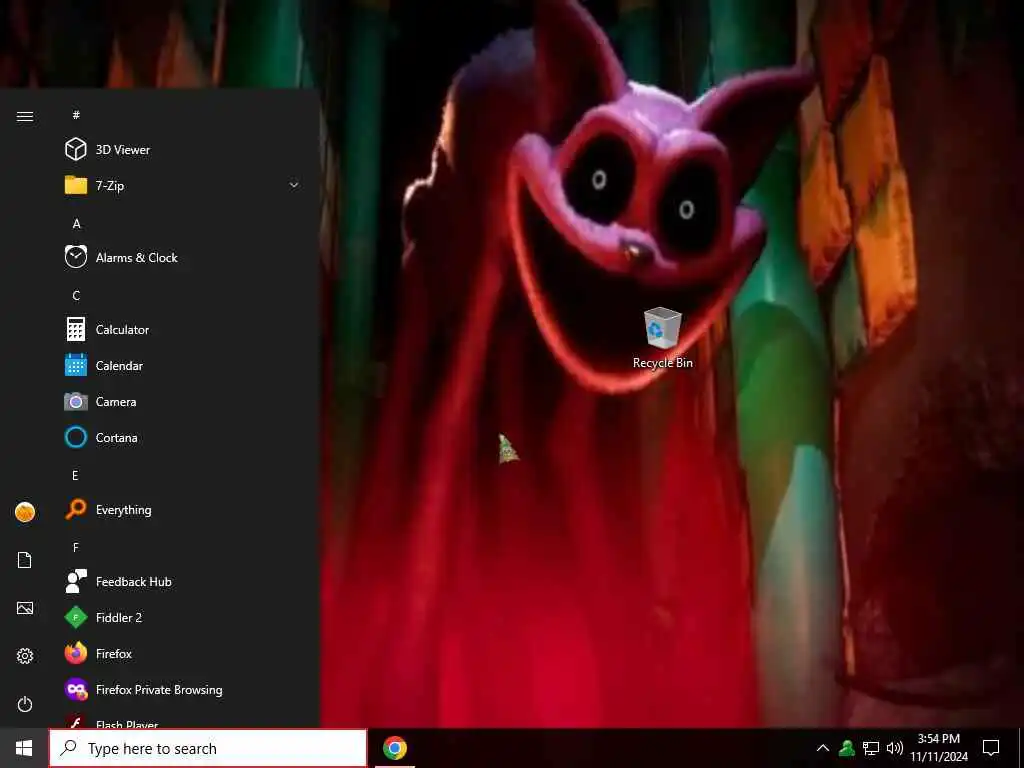Launch Alarms & Clock app
Image resolution: width=1024 pixels, height=768 pixels.
coord(184,257)
